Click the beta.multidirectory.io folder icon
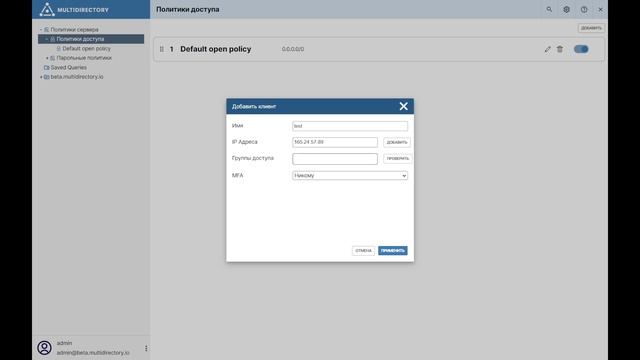Image resolution: width=640 pixels, height=360 pixels. 47,77
